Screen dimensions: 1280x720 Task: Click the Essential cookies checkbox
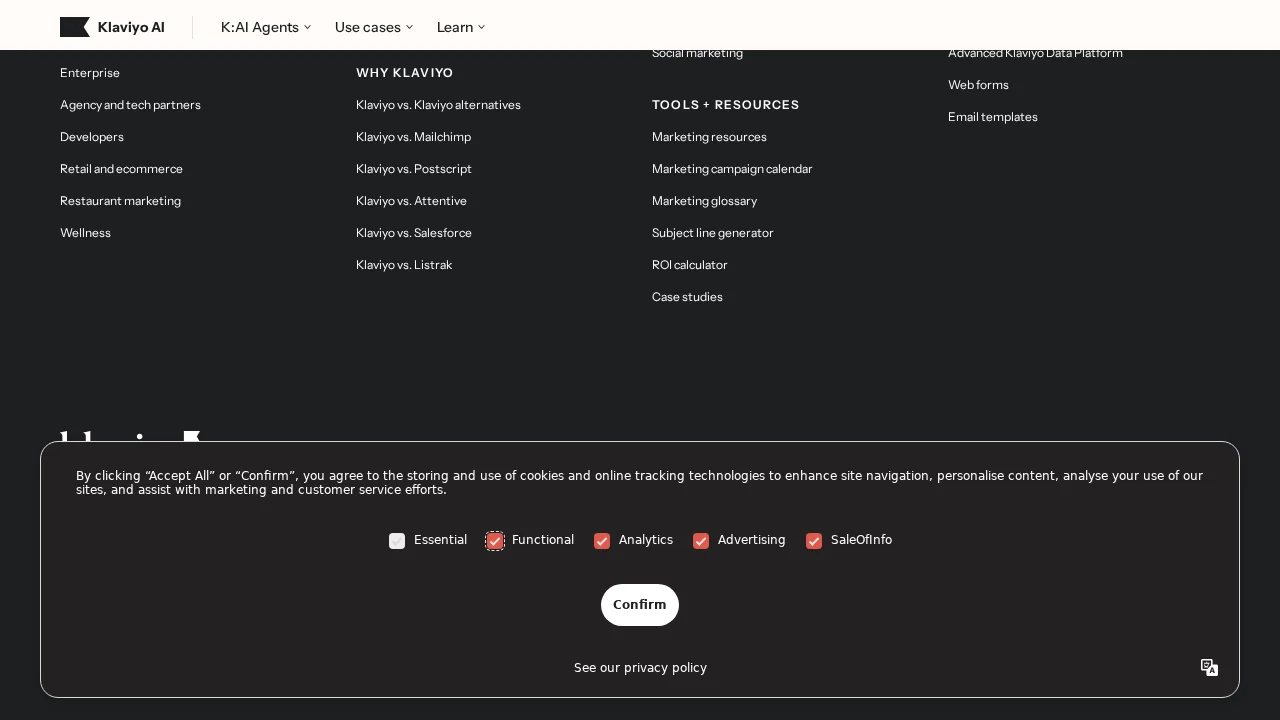coord(397,541)
